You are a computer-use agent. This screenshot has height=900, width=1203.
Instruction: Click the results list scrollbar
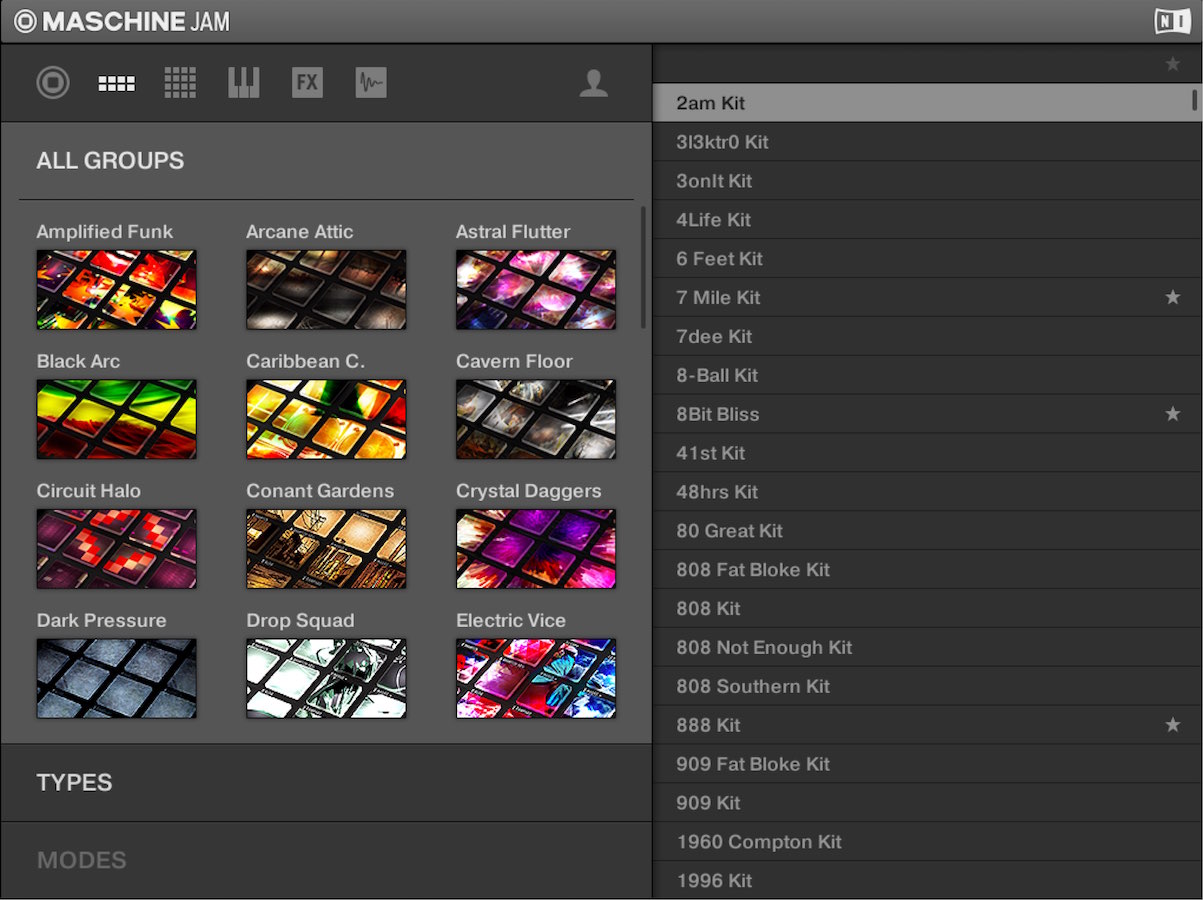[x=1194, y=100]
